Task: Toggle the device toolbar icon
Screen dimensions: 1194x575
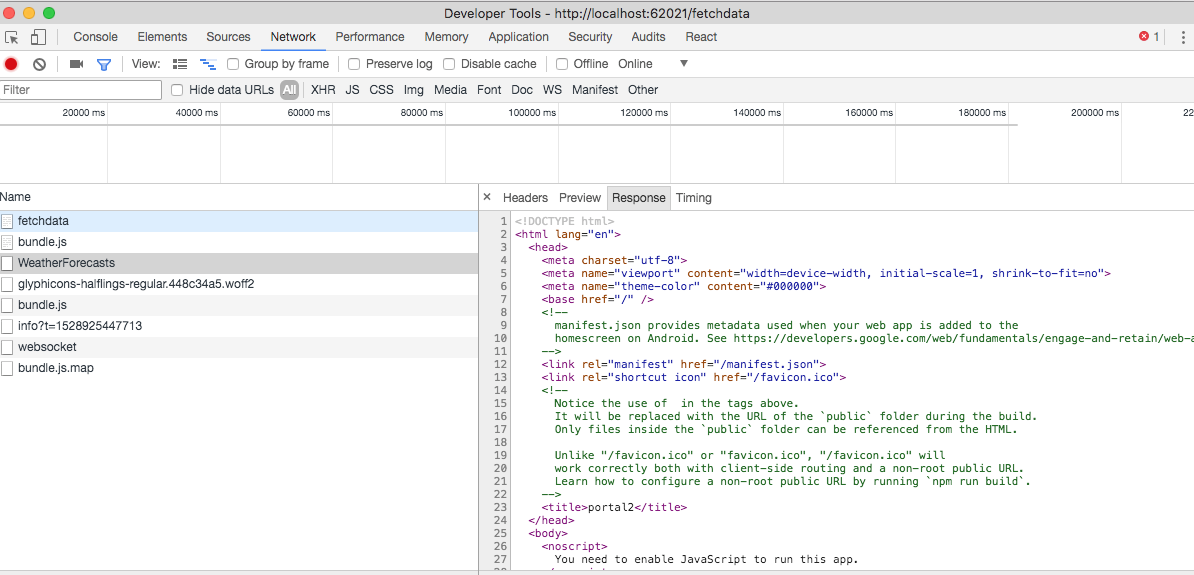Action: click(x=38, y=37)
